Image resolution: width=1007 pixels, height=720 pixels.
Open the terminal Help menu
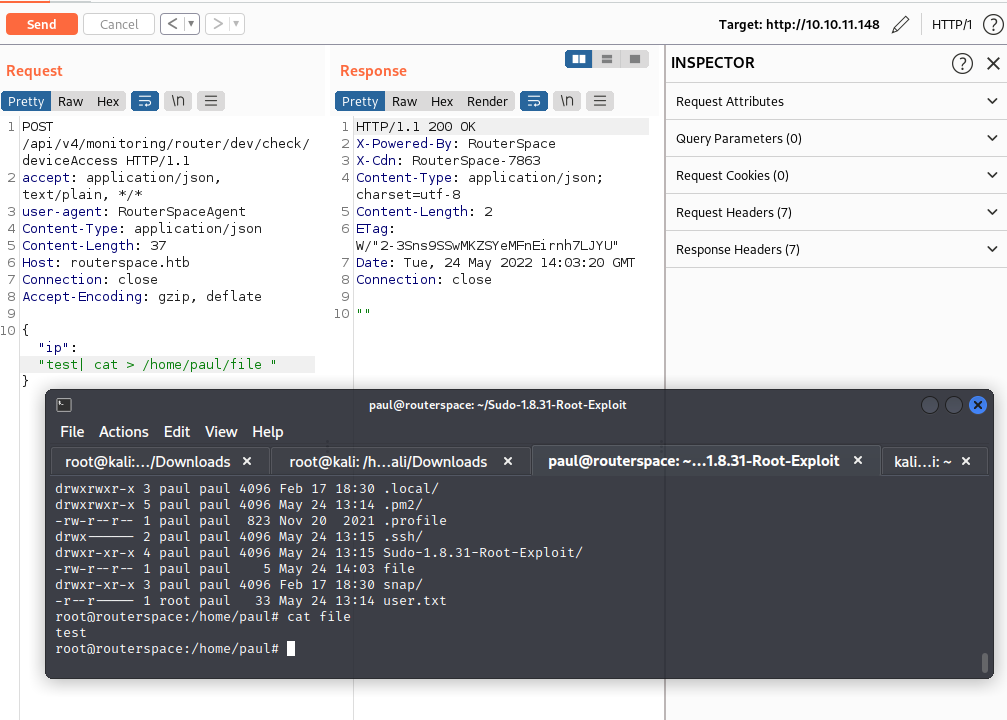point(268,432)
